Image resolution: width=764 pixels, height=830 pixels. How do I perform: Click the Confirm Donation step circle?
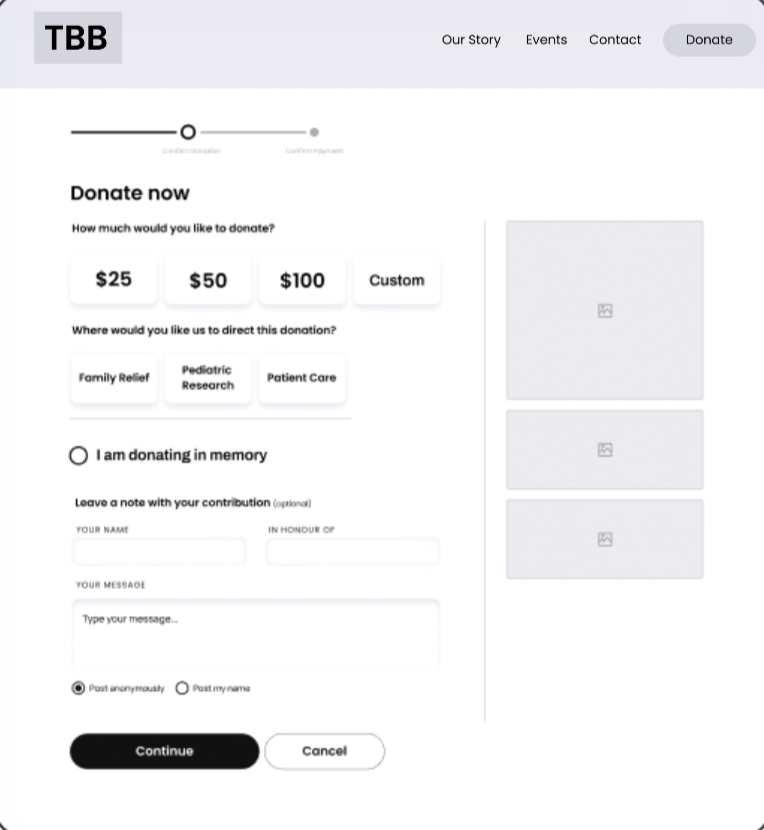point(187,132)
